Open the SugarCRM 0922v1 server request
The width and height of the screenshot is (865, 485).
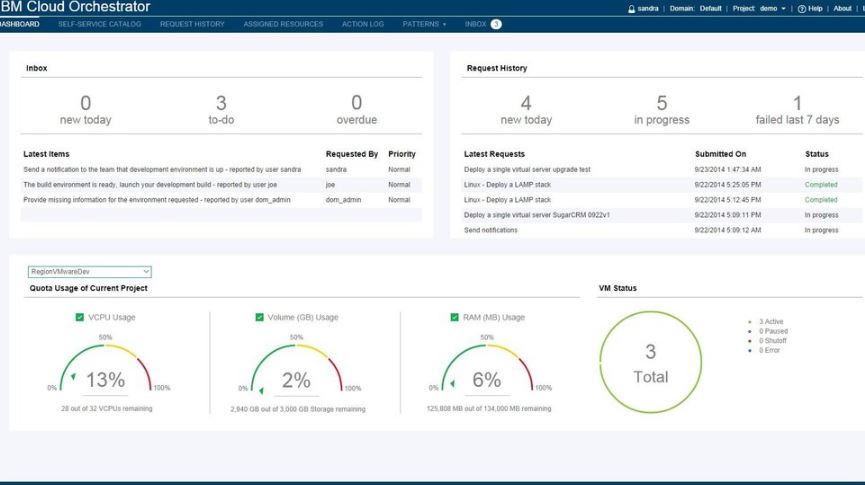pyautogui.click(x=537, y=215)
